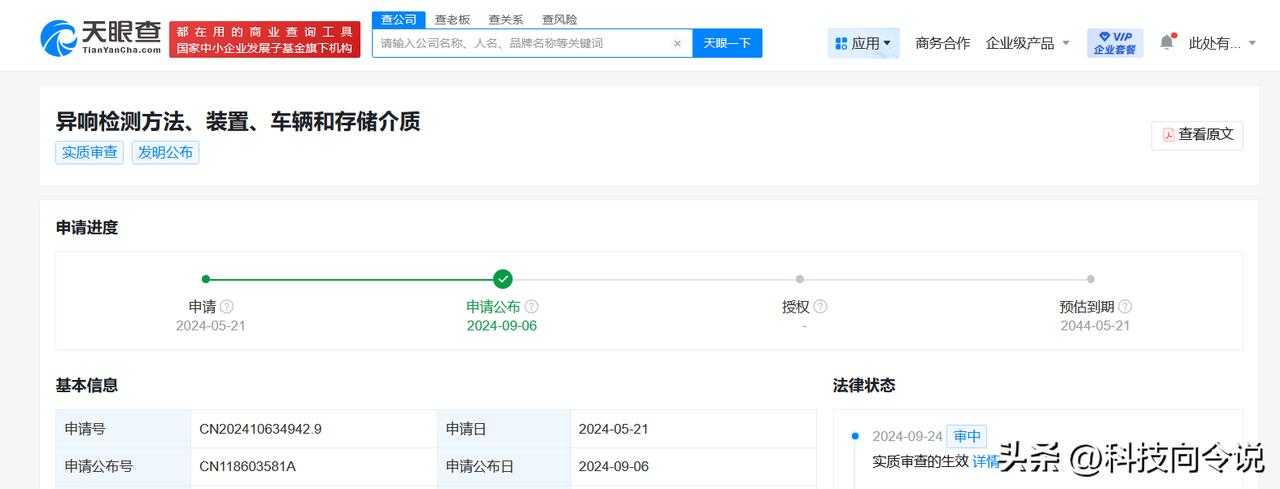Click the green 2024-09-06 progress date
The image size is (1280, 489).
[502, 326]
